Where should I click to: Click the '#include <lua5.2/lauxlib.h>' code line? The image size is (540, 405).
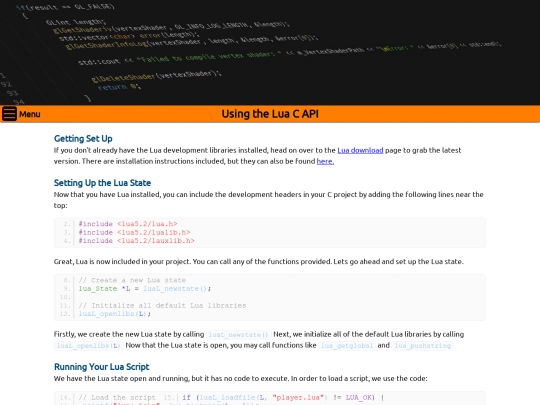coord(136,241)
